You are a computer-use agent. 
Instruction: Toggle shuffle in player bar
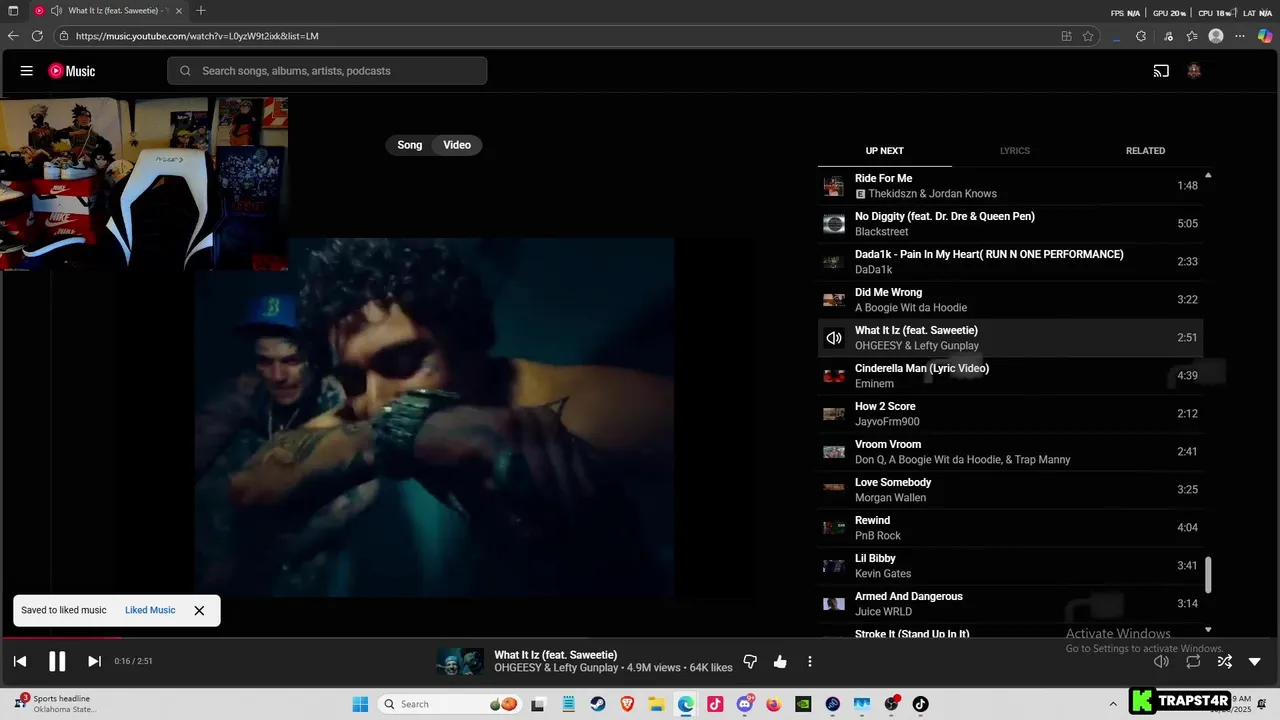(x=1224, y=661)
